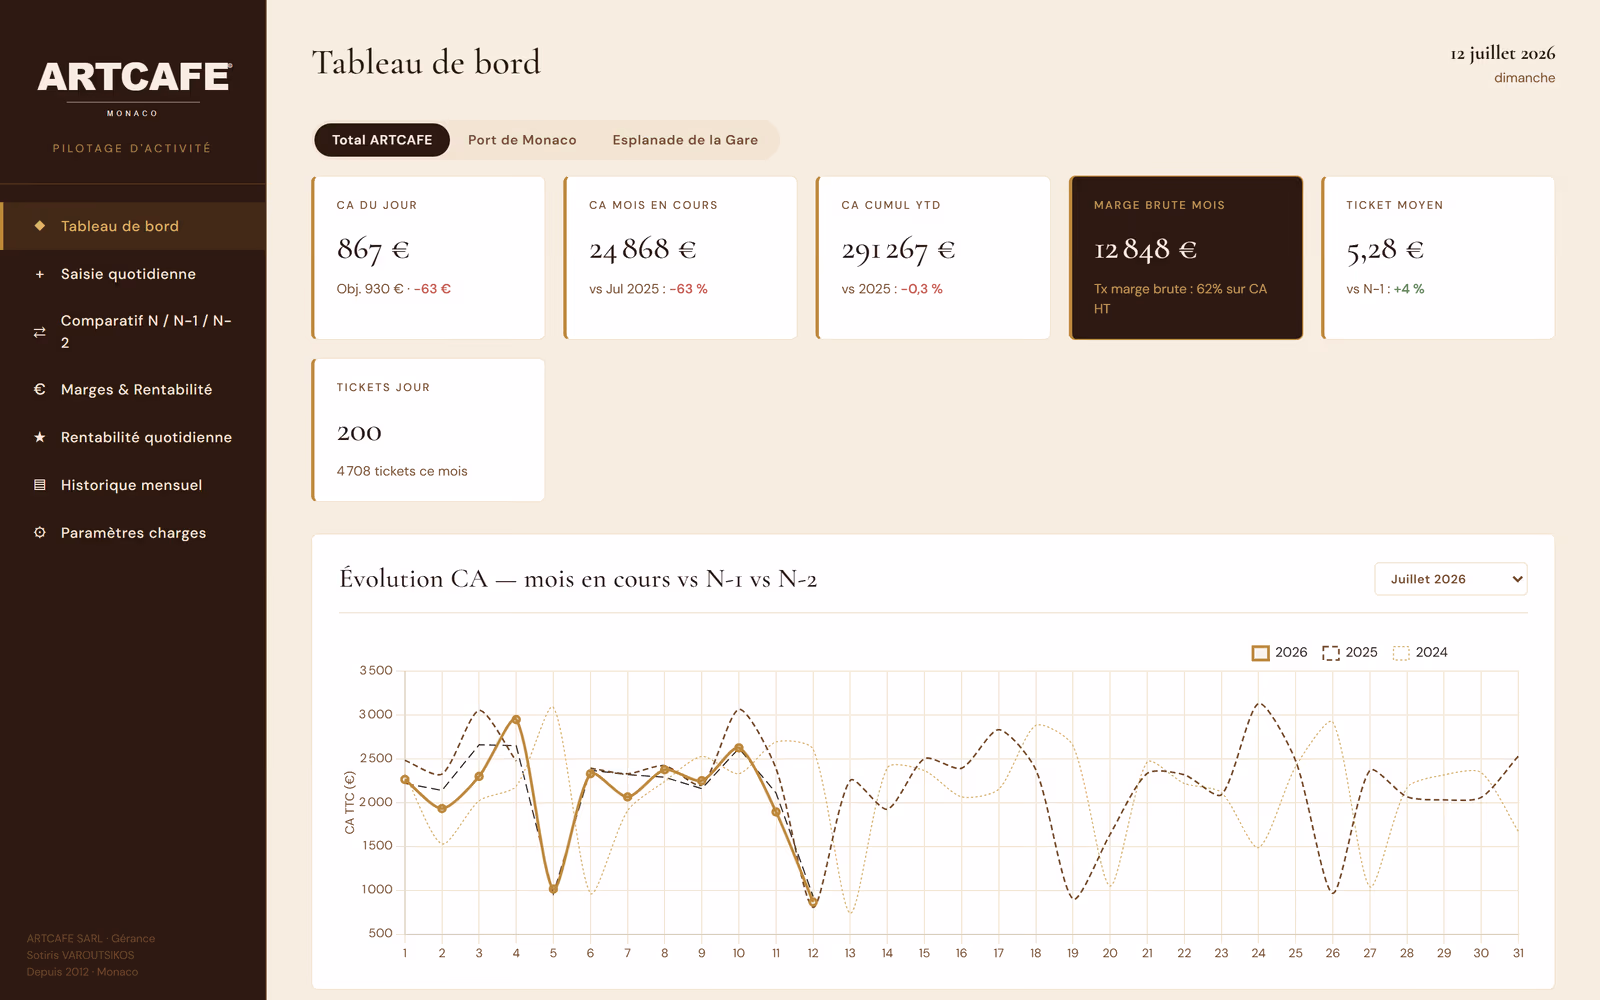Click 'vs 2025 : -0,3 %' text
This screenshot has width=1600, height=1000.
click(x=892, y=289)
